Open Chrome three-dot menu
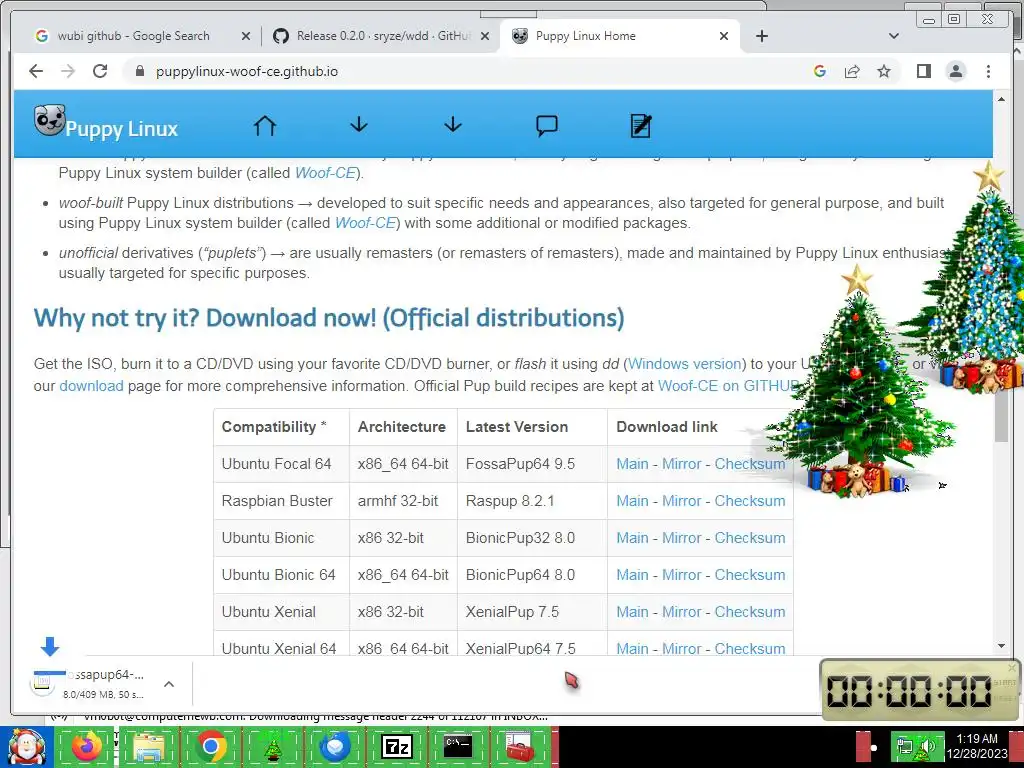The width and height of the screenshot is (1024, 768). pyautogui.click(x=988, y=71)
